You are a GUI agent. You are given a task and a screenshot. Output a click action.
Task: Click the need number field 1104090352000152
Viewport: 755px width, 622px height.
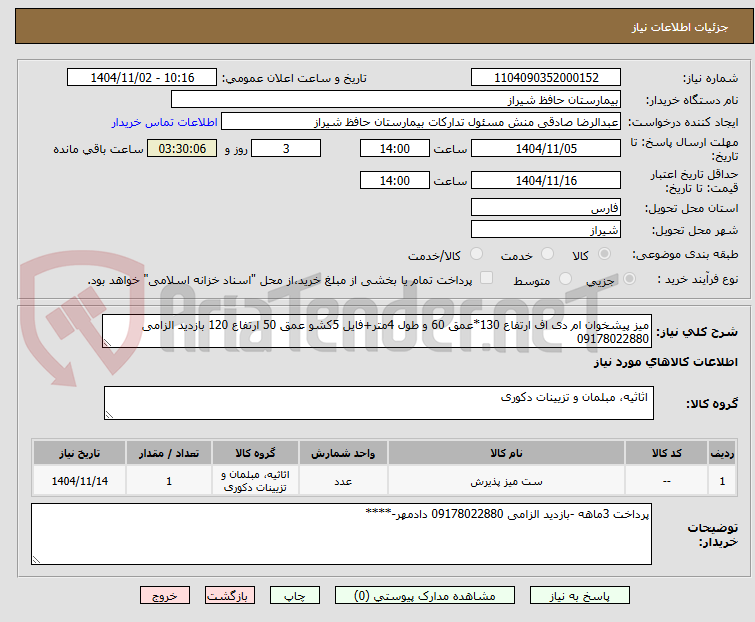tap(546, 78)
